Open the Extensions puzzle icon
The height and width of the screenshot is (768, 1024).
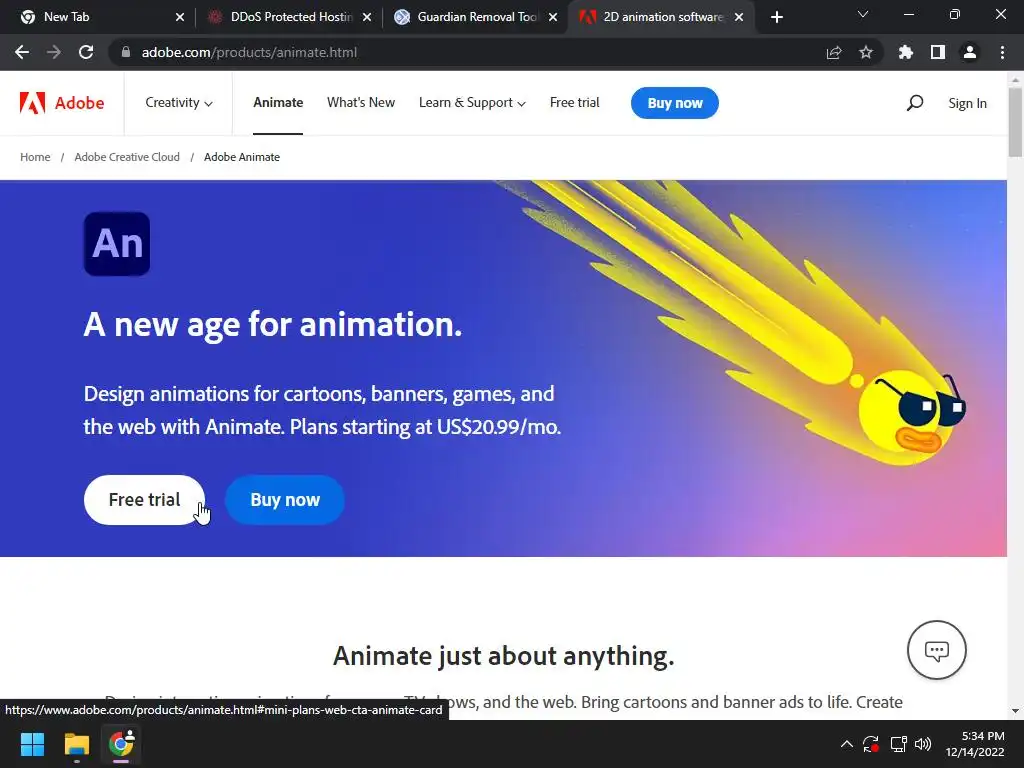click(x=905, y=52)
